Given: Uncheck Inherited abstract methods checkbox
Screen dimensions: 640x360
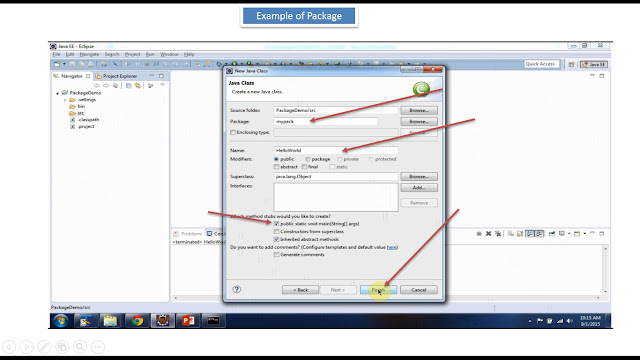Looking at the screenshot, I should tap(276, 239).
